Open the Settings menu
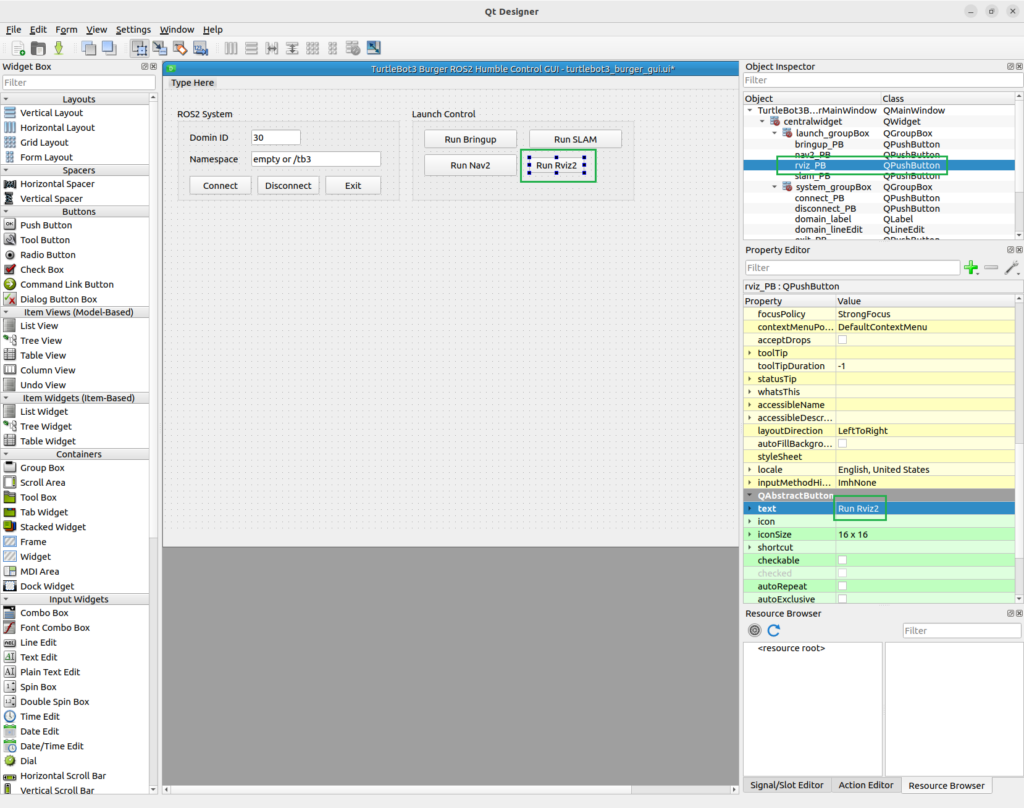Image resolution: width=1024 pixels, height=808 pixels. tap(133, 29)
